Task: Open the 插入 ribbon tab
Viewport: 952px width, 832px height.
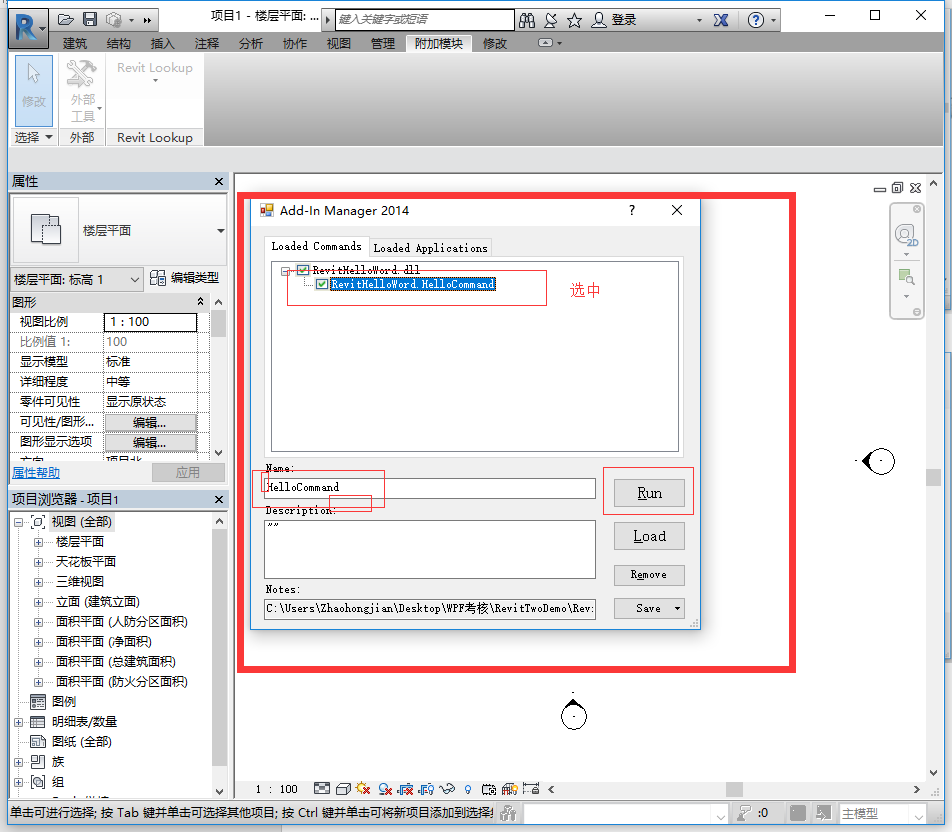Action: tap(162, 43)
